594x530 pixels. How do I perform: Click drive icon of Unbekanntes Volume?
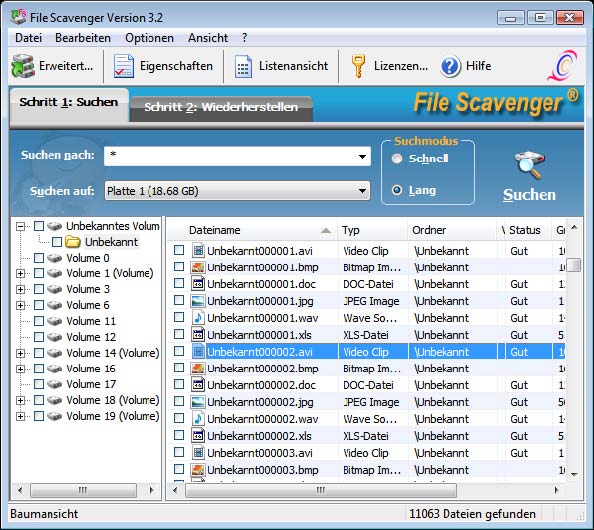(55, 226)
